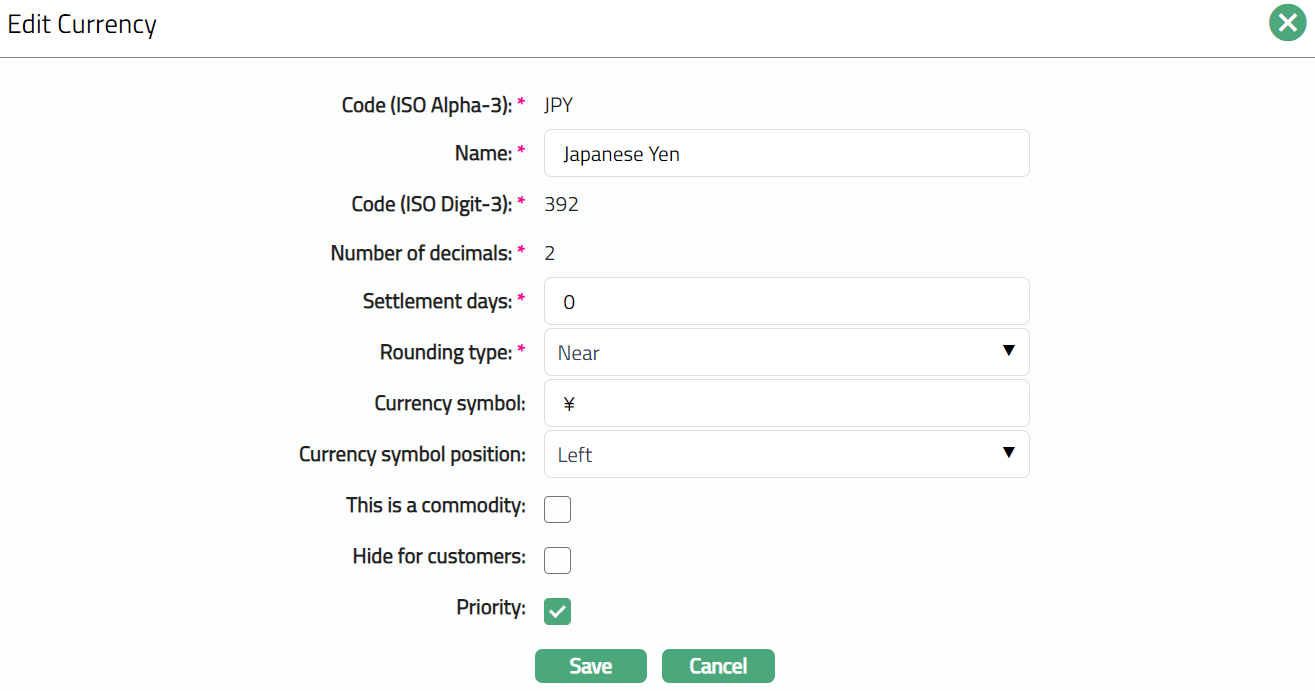Tick the 'Hide for customers' checkbox

click(557, 560)
